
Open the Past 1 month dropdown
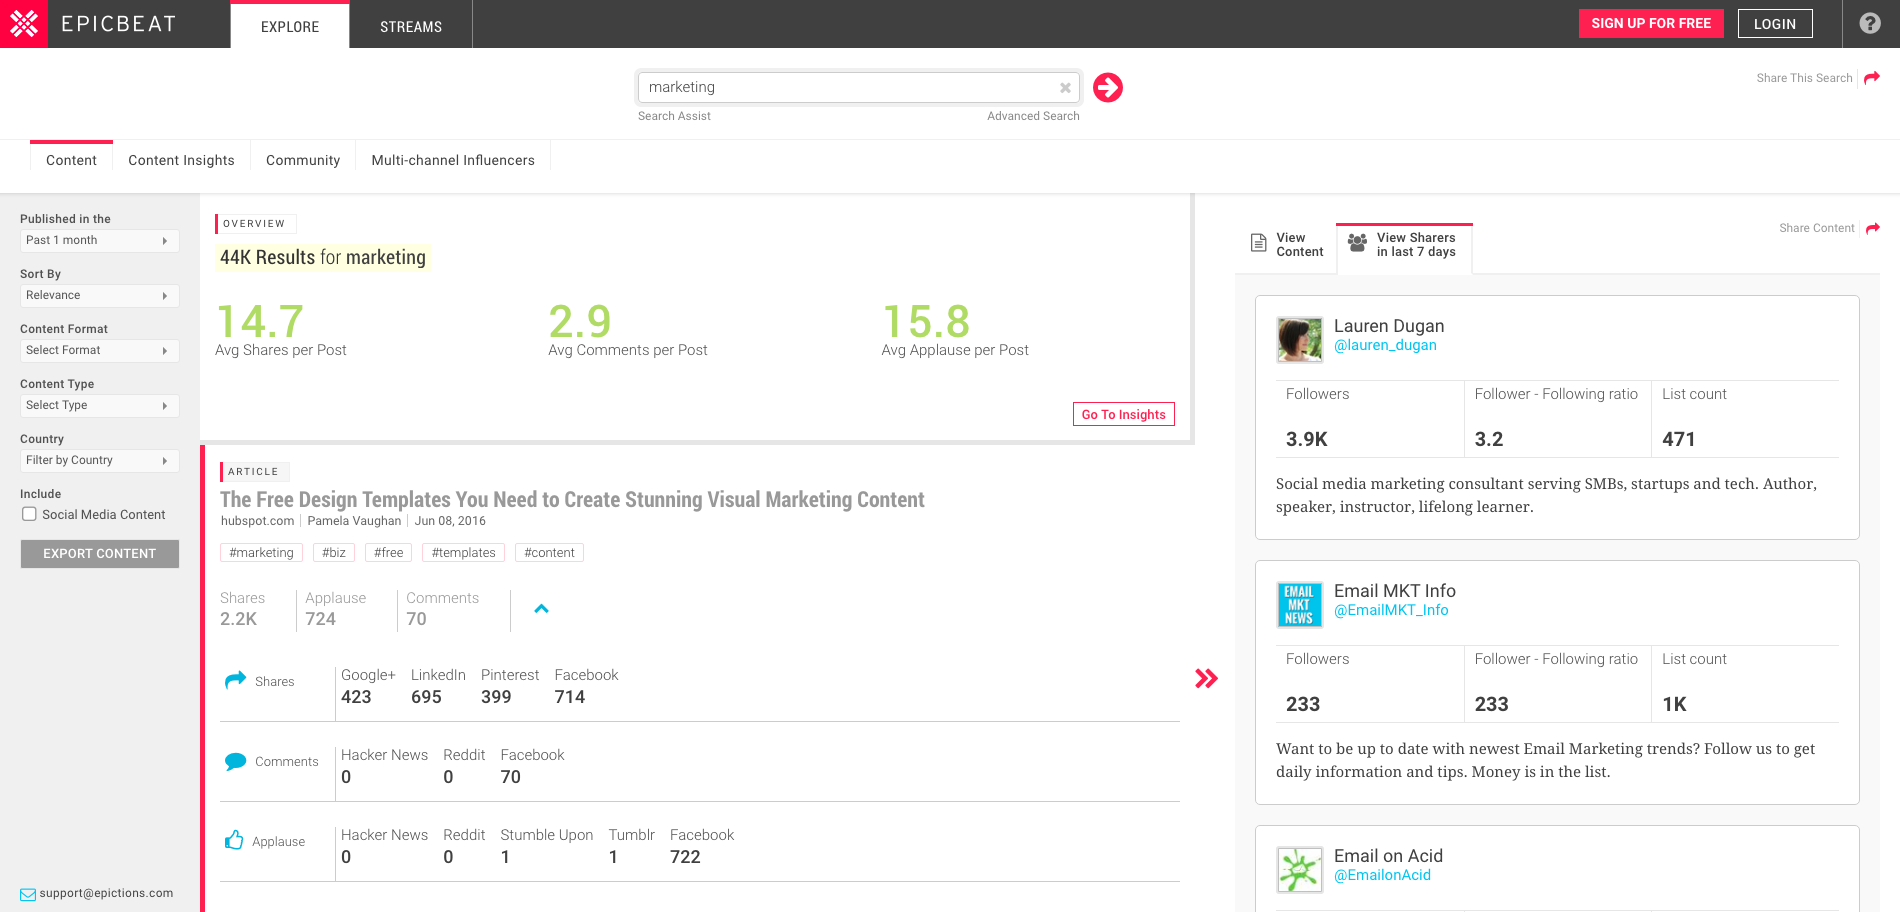click(100, 241)
